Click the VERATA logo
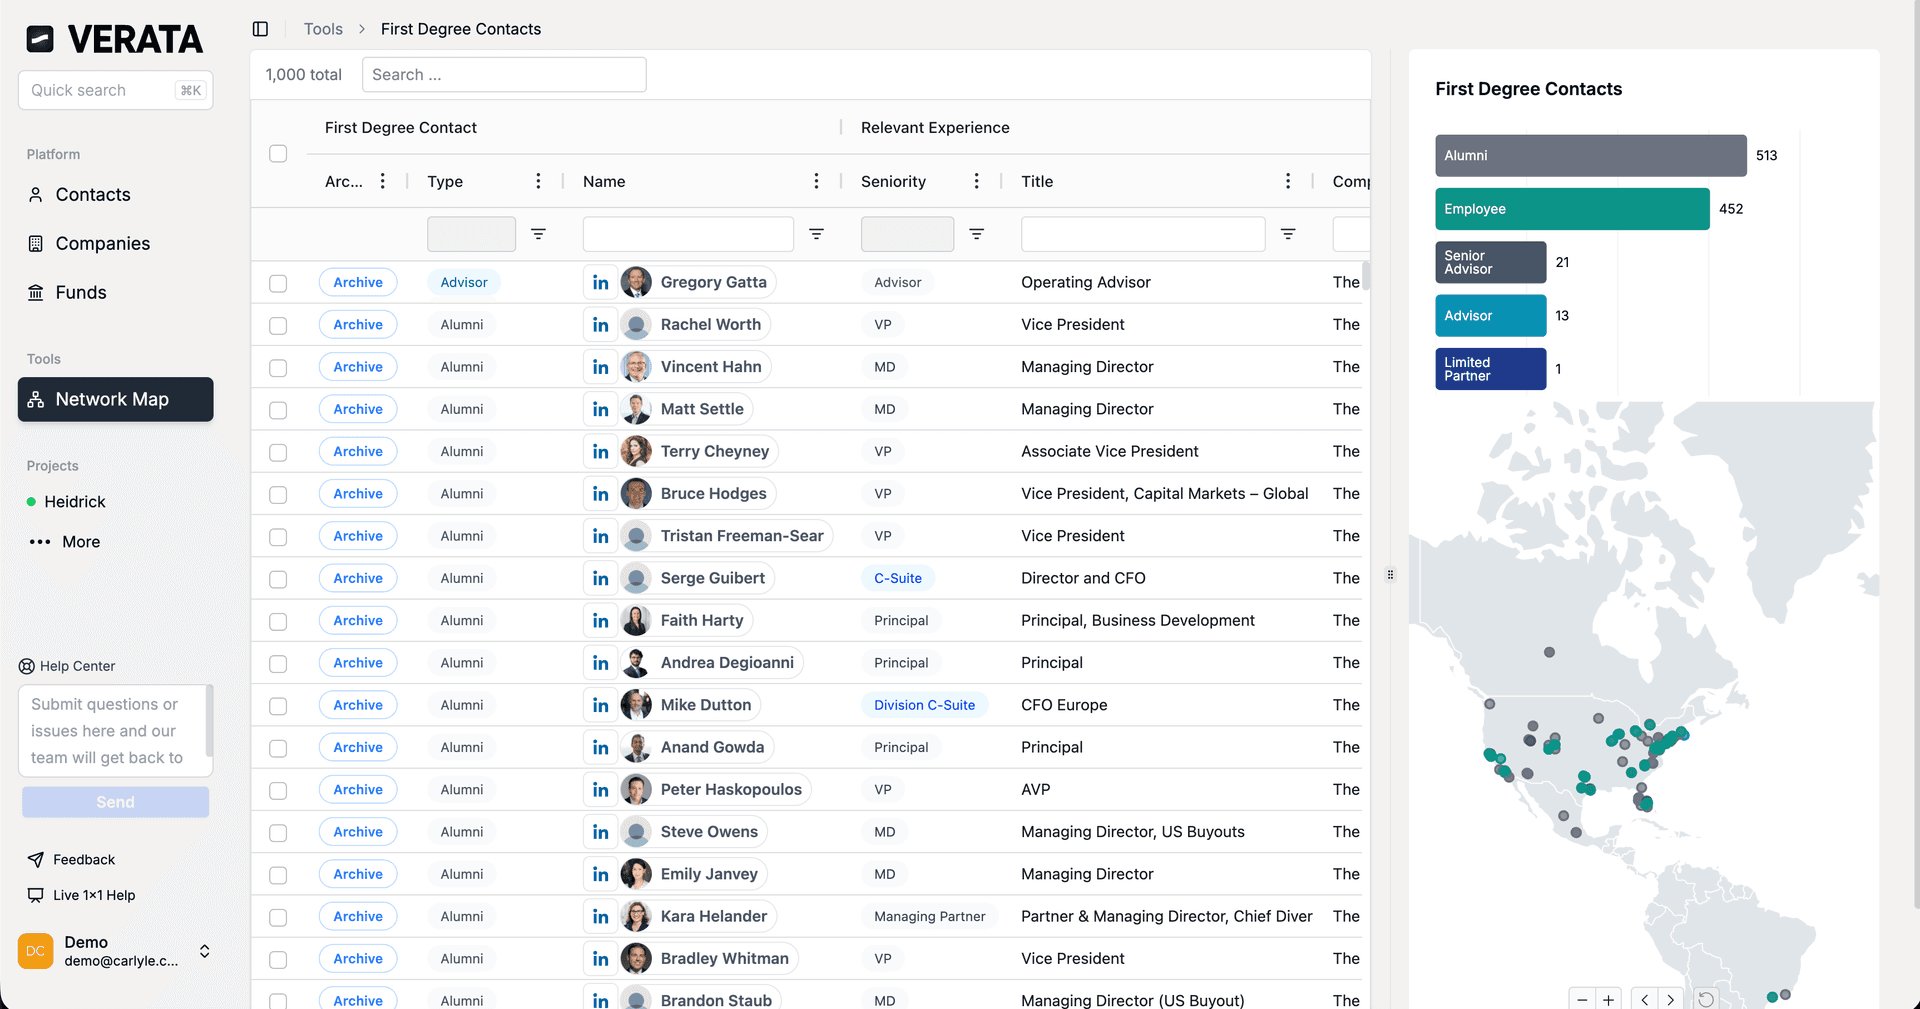The height and width of the screenshot is (1009, 1920). coord(114,39)
